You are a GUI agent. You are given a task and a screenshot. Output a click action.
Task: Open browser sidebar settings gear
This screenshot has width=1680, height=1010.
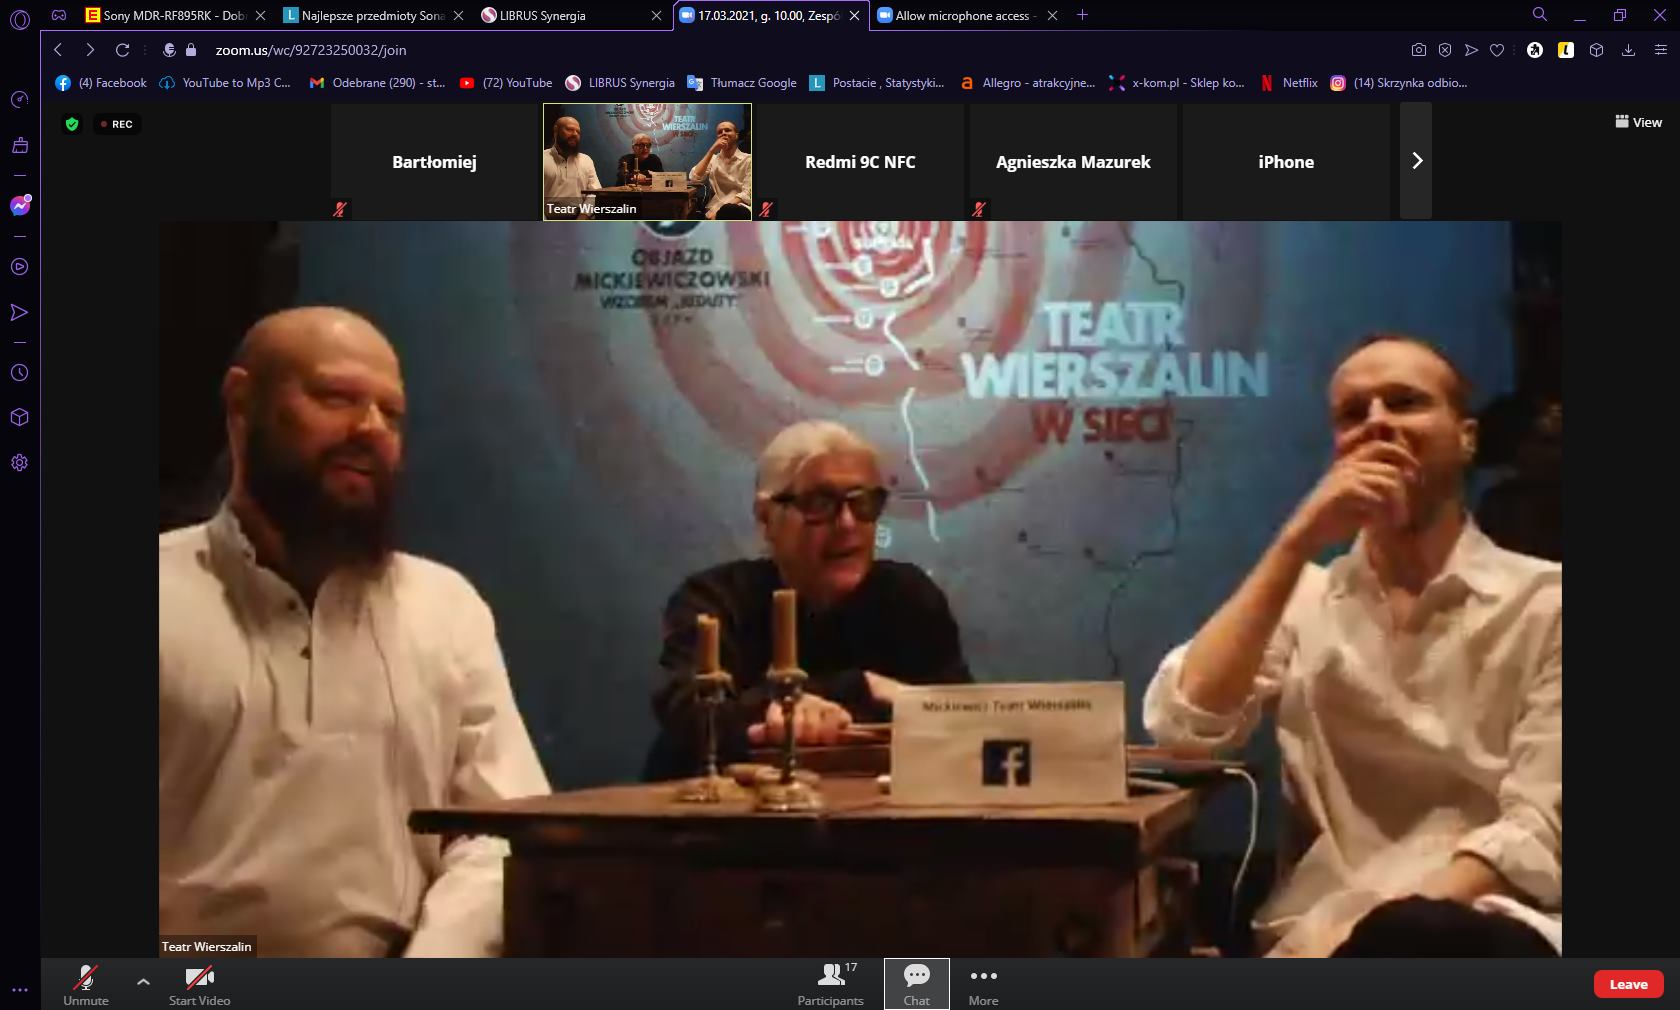19,463
